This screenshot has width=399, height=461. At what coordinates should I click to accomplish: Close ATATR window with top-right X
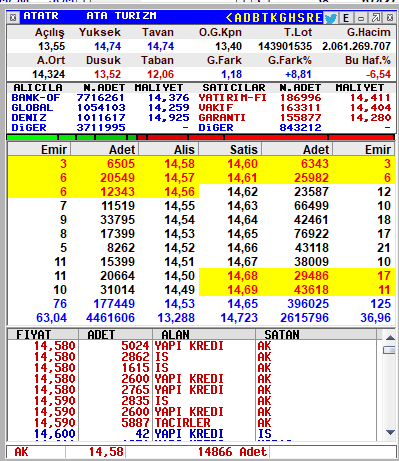390,18
